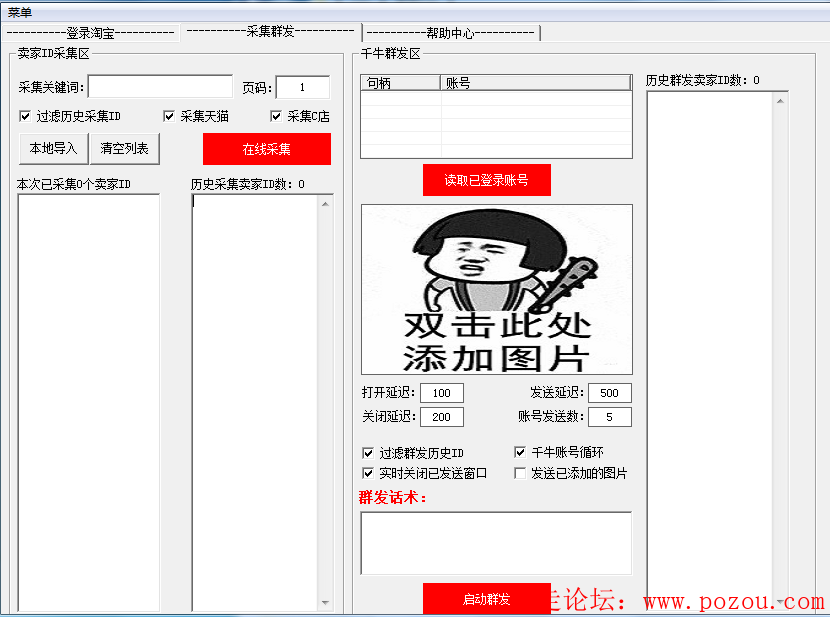The width and height of the screenshot is (830, 617).
Task: Click the 句柄 column header
Action: 401,83
